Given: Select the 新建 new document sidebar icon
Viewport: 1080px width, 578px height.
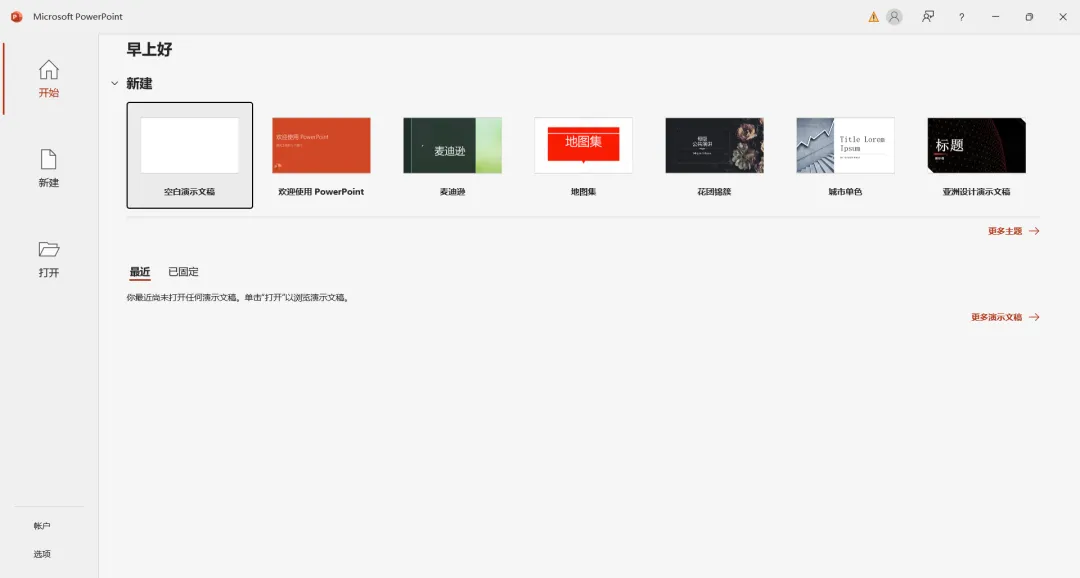Looking at the screenshot, I should 48,159.
